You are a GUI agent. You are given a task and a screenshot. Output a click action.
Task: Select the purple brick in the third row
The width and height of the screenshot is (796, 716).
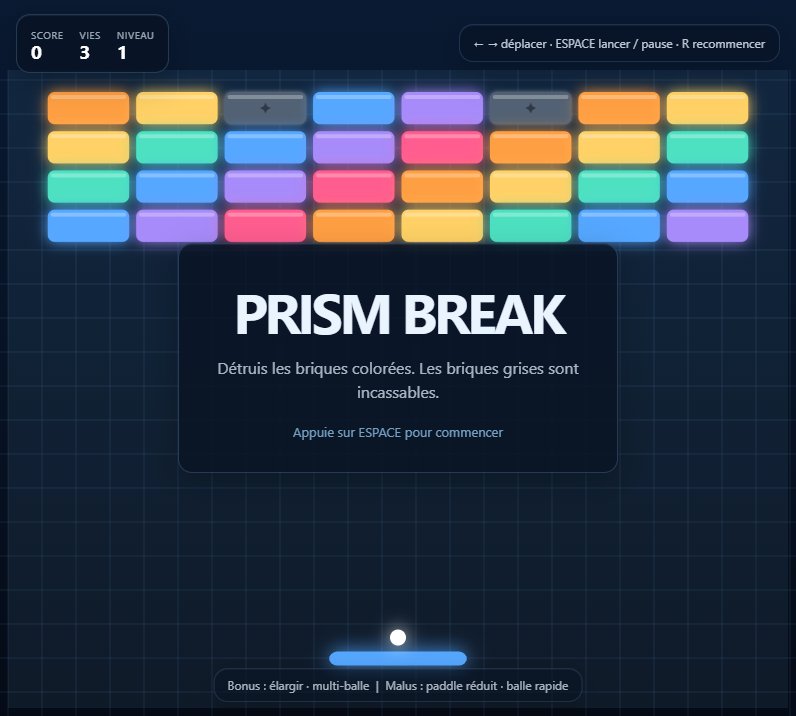(x=265, y=186)
